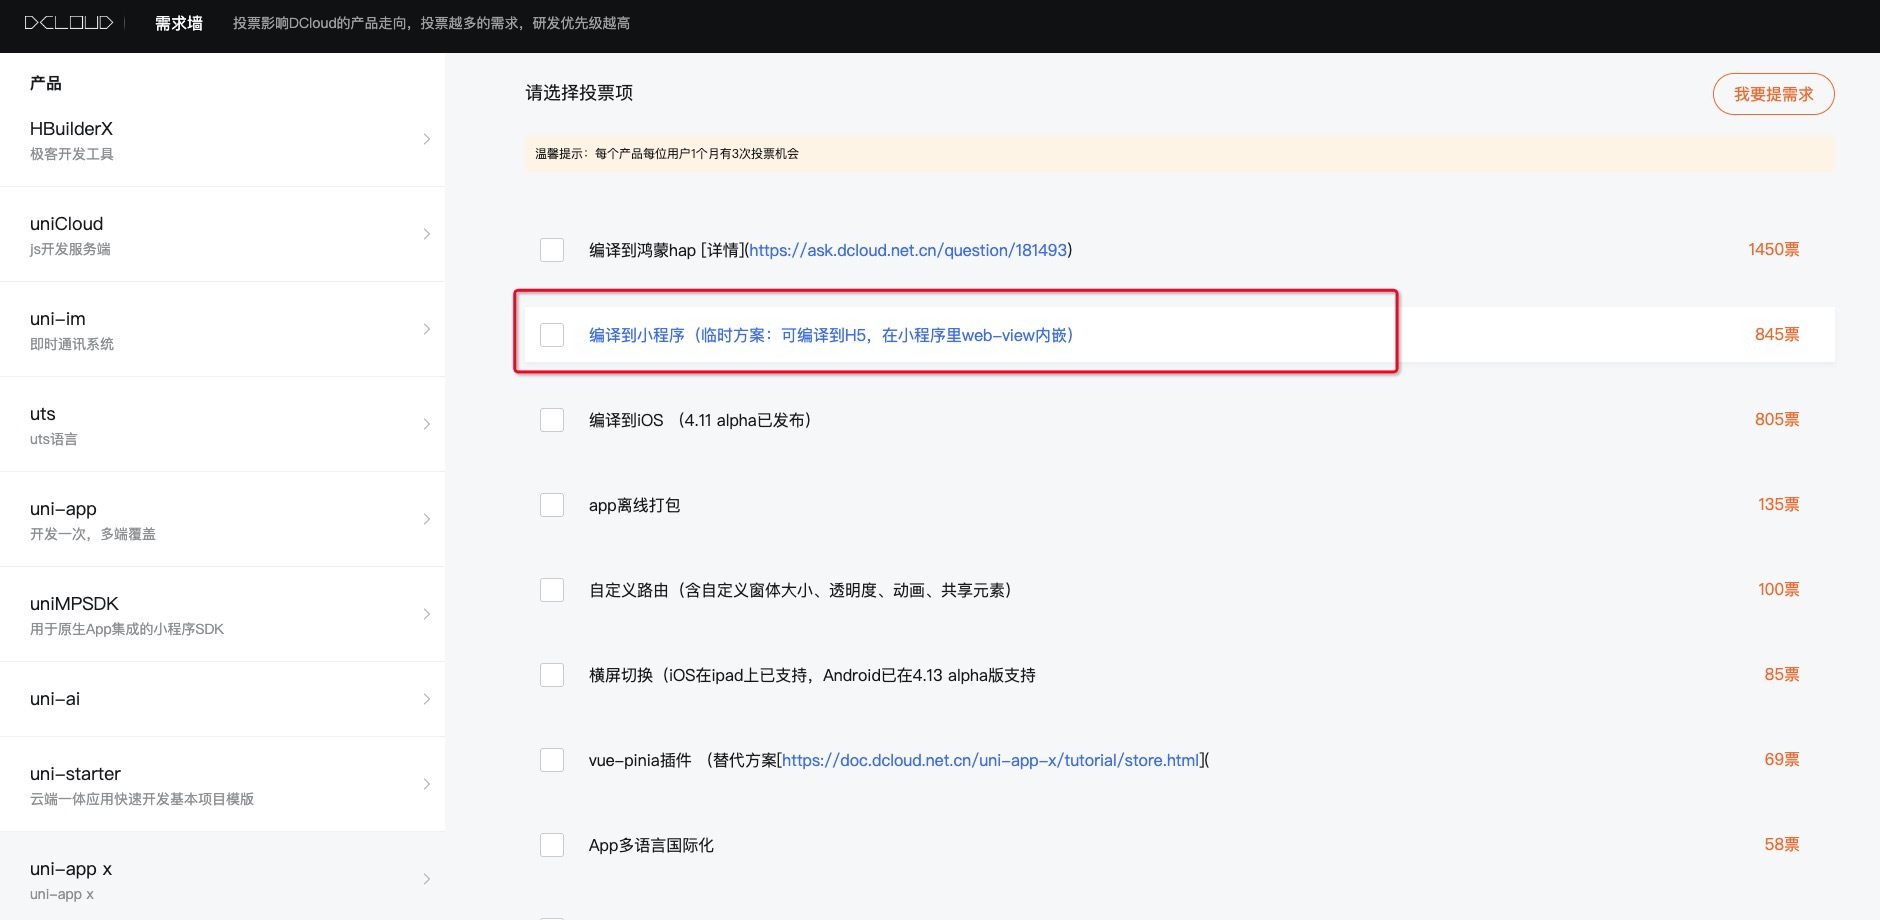Expand uni-app x chevron arrow
The width and height of the screenshot is (1880, 920).
click(x=427, y=879)
